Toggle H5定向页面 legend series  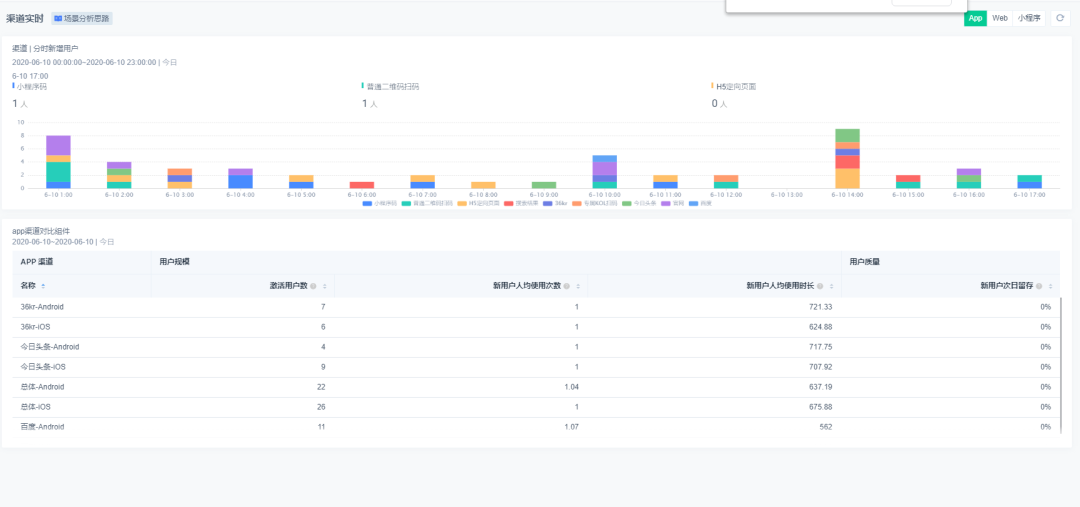[478, 203]
